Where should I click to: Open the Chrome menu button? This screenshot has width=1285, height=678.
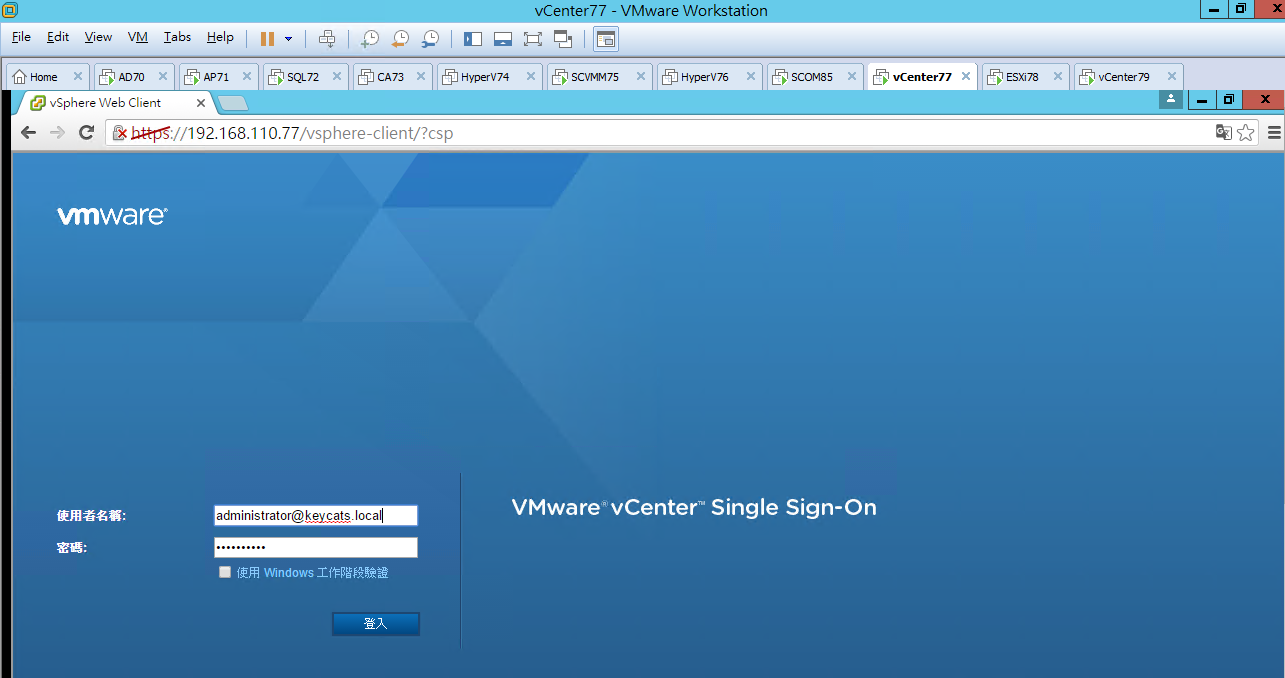pos(1274,132)
